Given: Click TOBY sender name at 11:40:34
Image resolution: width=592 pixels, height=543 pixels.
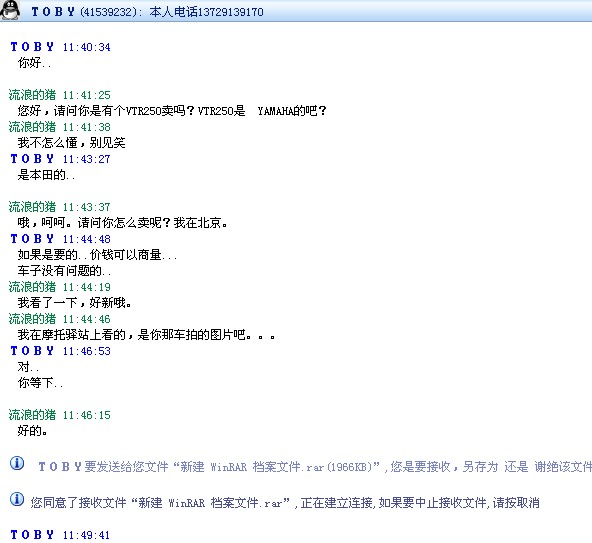Looking at the screenshot, I should tap(32, 47).
